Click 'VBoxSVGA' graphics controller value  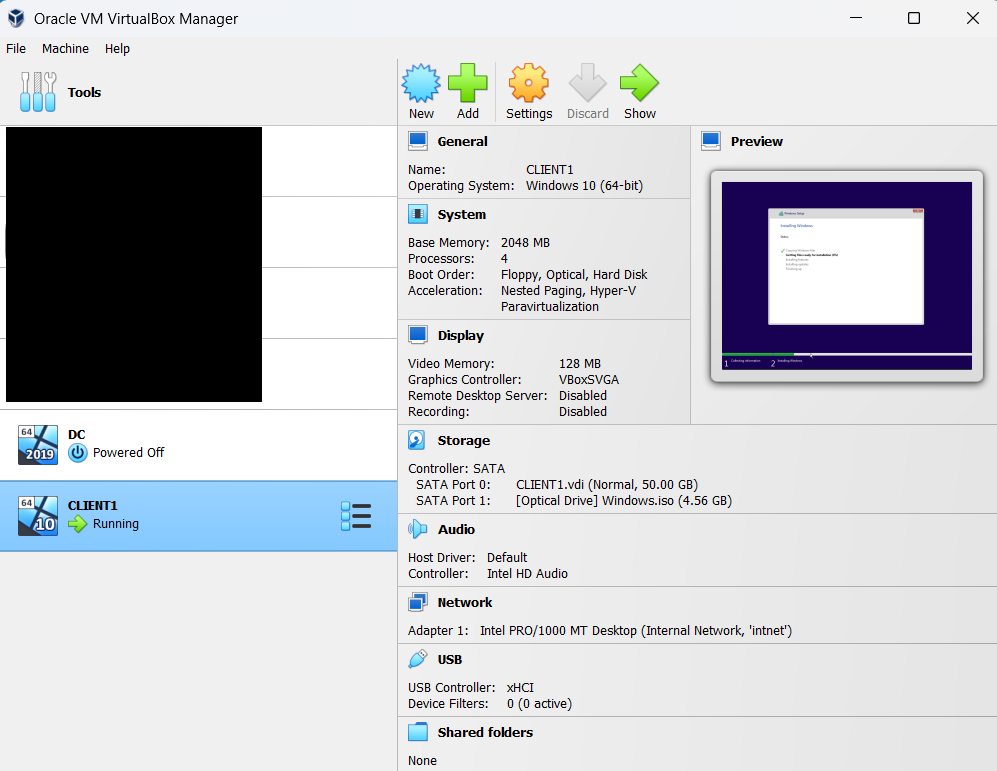(589, 379)
